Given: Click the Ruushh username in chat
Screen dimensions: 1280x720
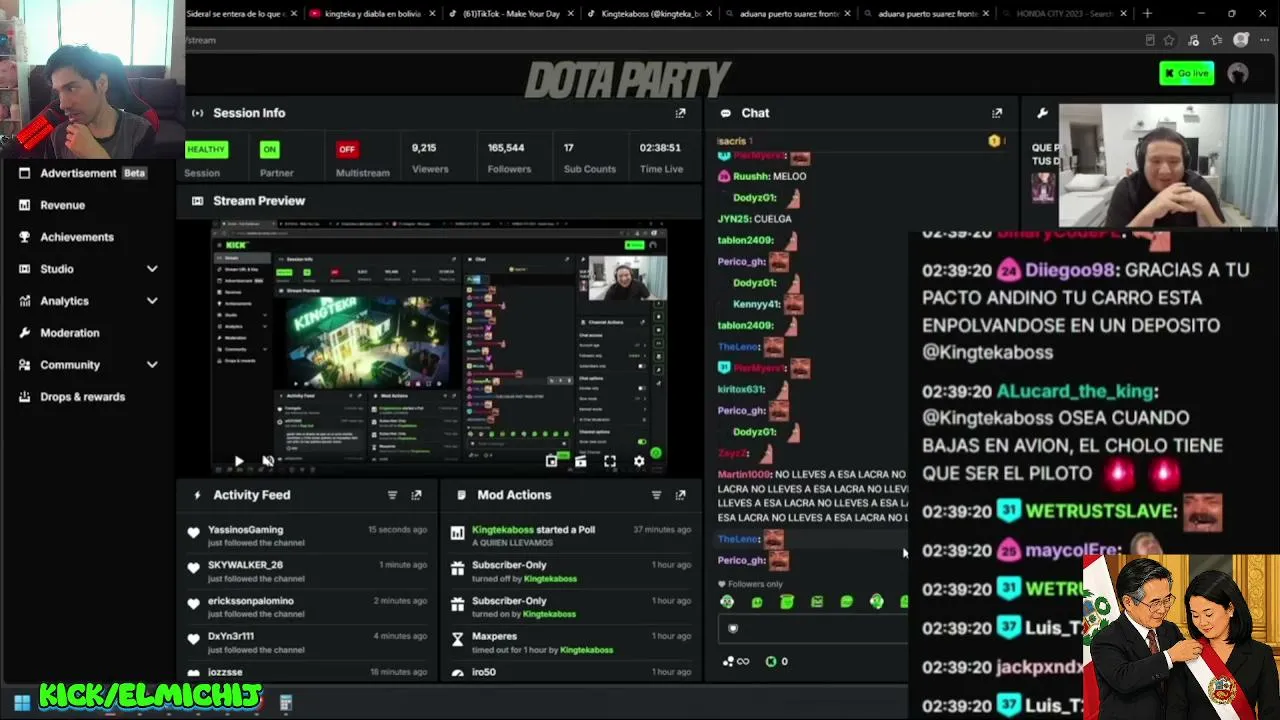Looking at the screenshot, I should tap(750, 176).
